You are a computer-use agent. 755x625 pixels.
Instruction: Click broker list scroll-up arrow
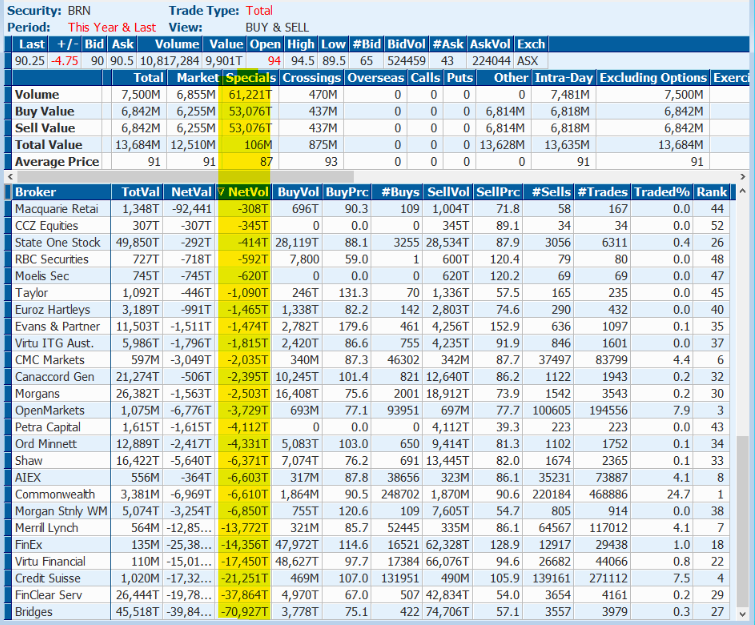[742, 192]
